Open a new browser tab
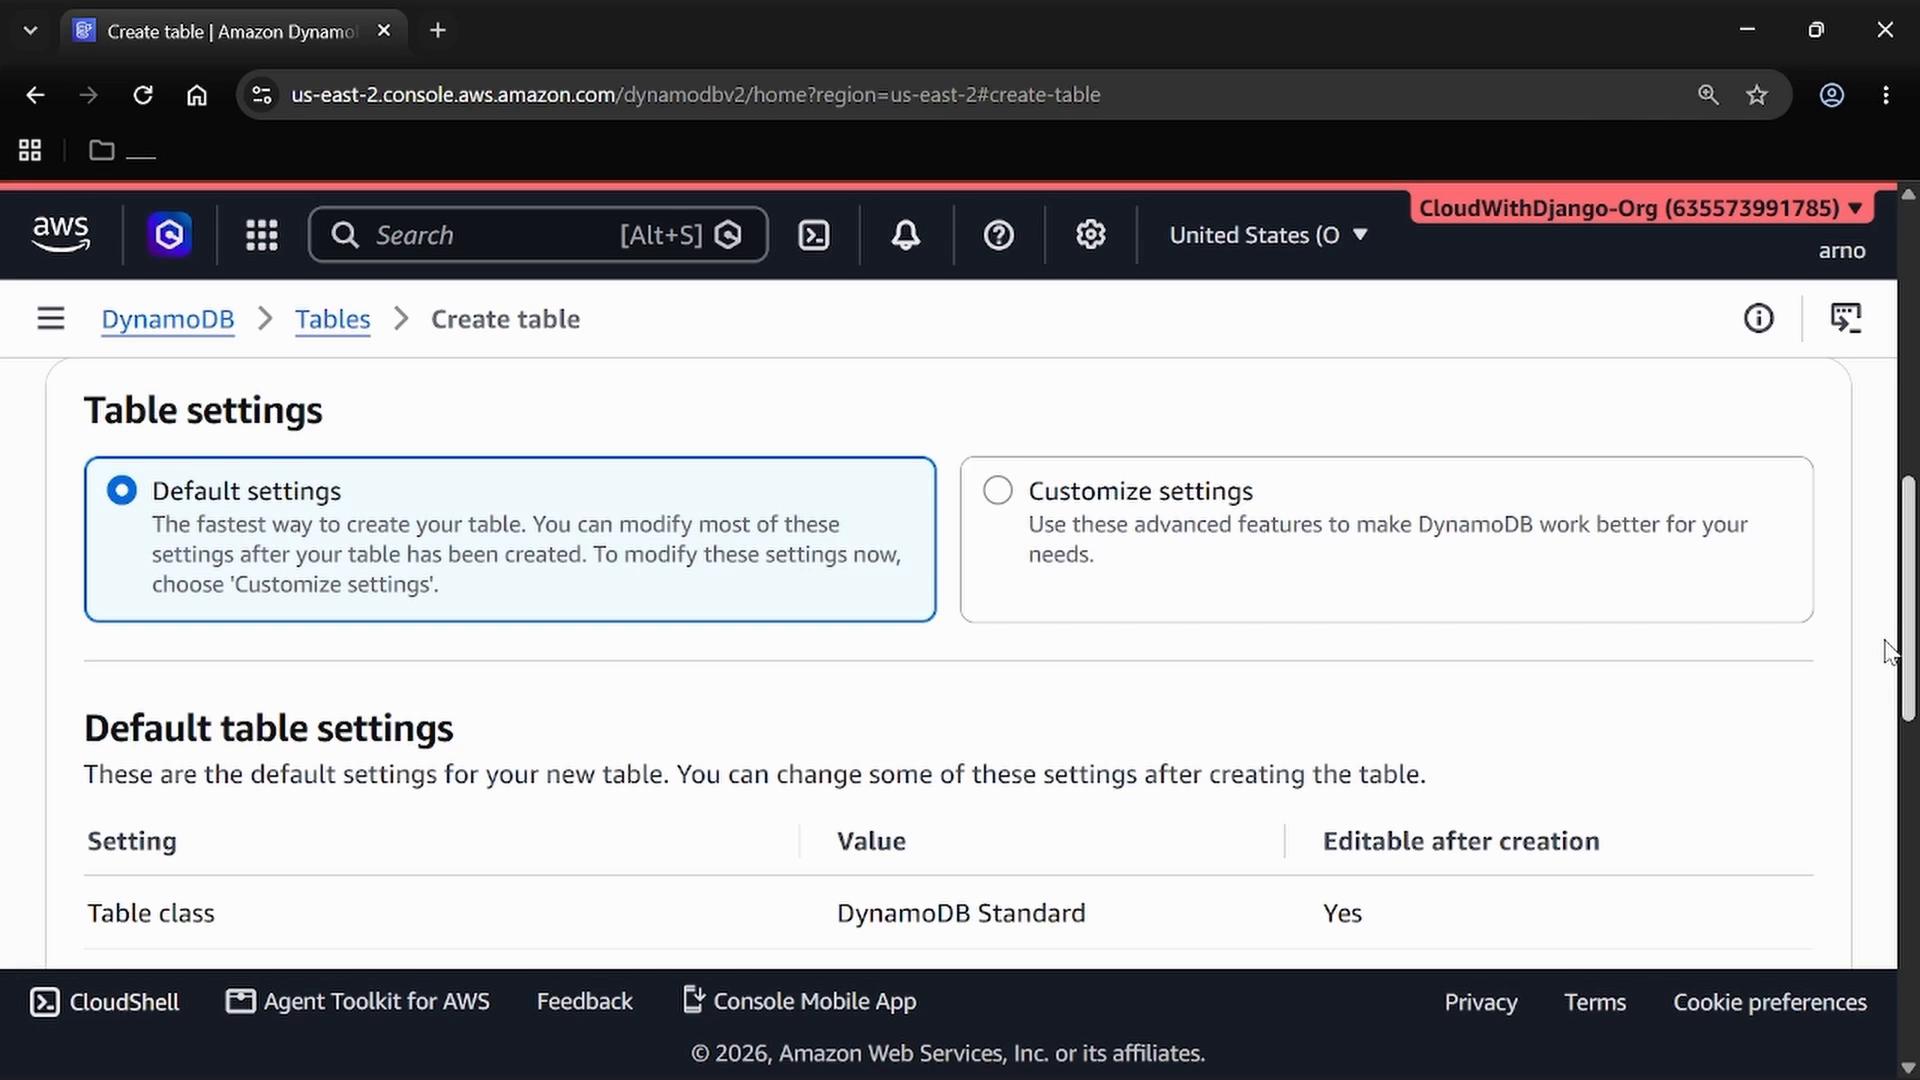1920x1080 pixels. (438, 30)
